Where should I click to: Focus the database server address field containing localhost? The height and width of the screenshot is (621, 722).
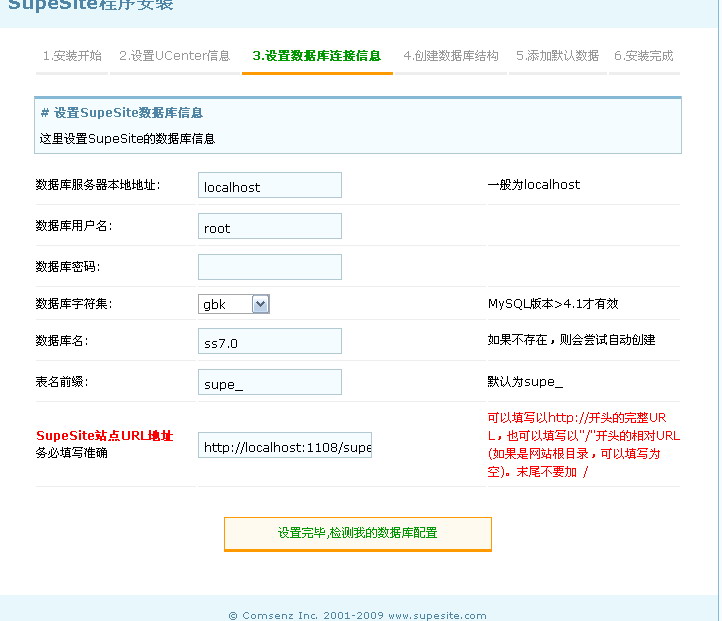pos(270,185)
